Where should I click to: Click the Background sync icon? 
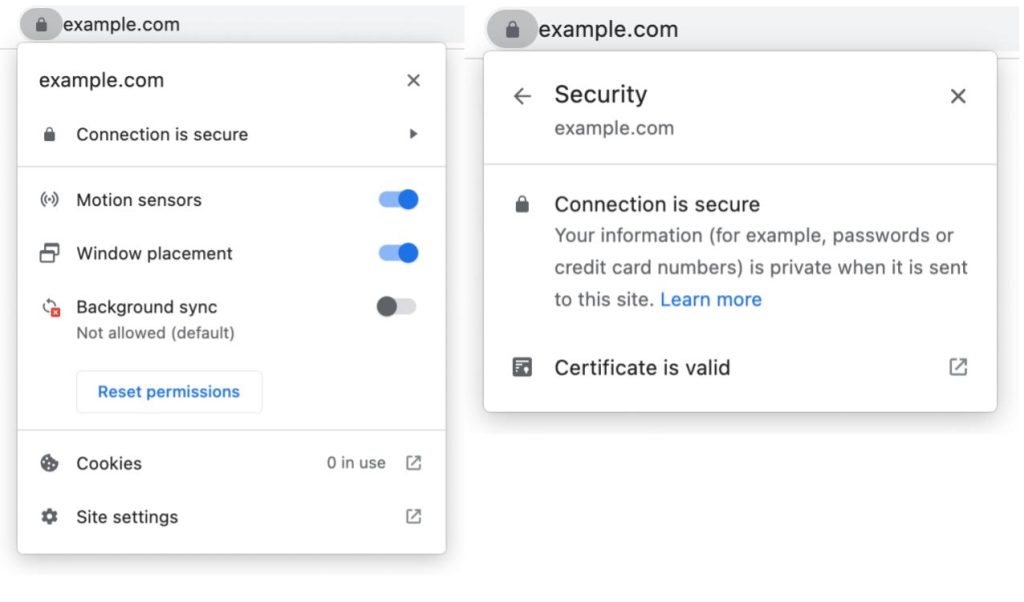pyautogui.click(x=50, y=308)
